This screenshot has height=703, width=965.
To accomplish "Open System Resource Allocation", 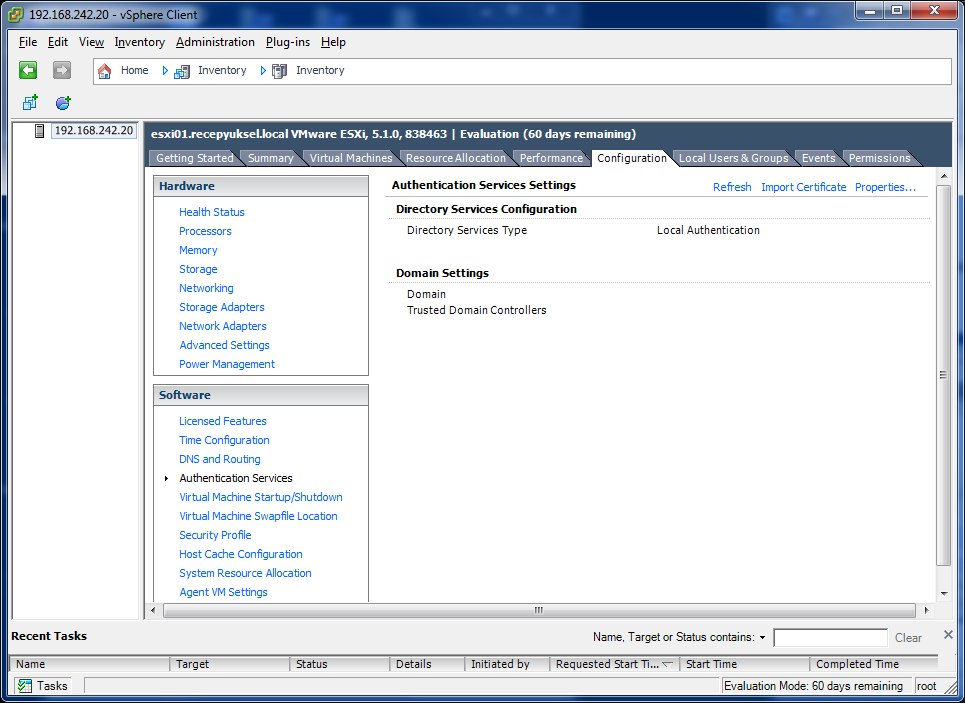I will pyautogui.click(x=245, y=574).
